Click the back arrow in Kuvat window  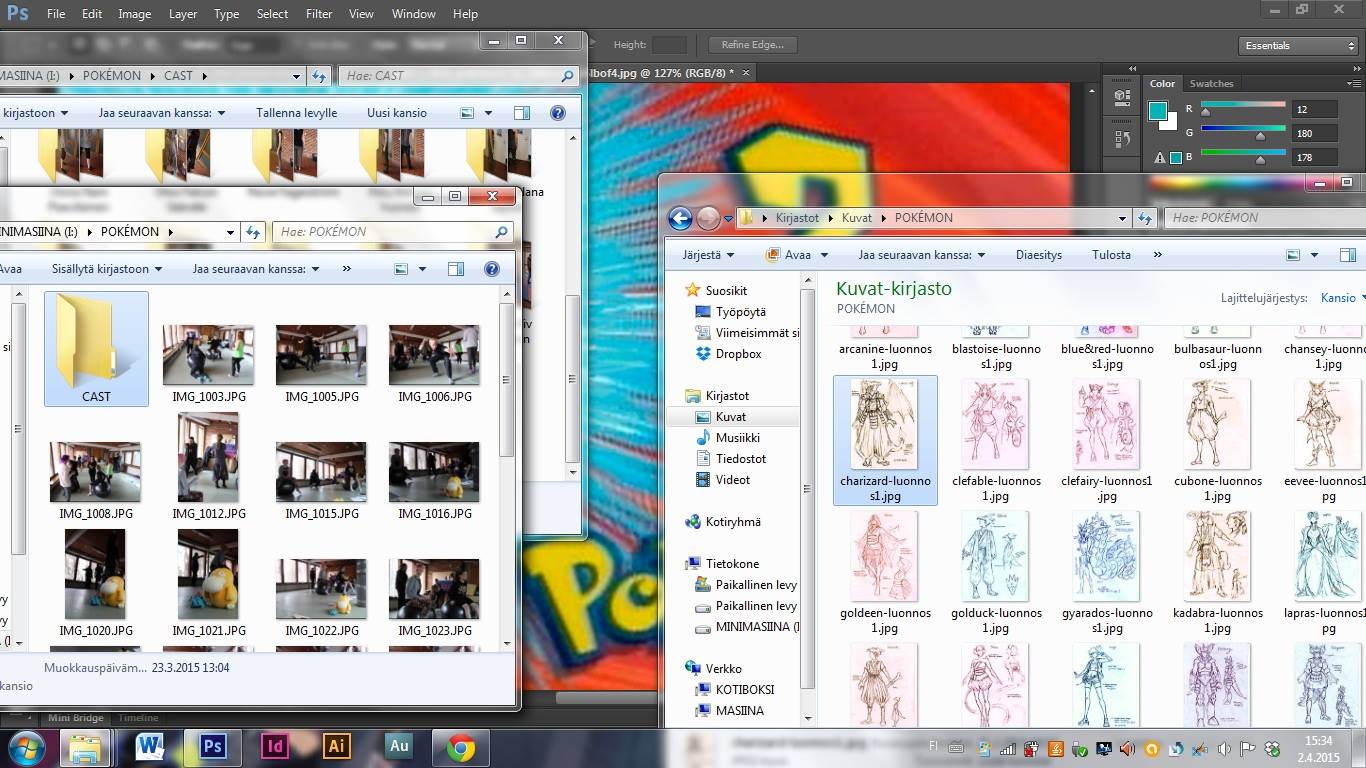point(680,218)
